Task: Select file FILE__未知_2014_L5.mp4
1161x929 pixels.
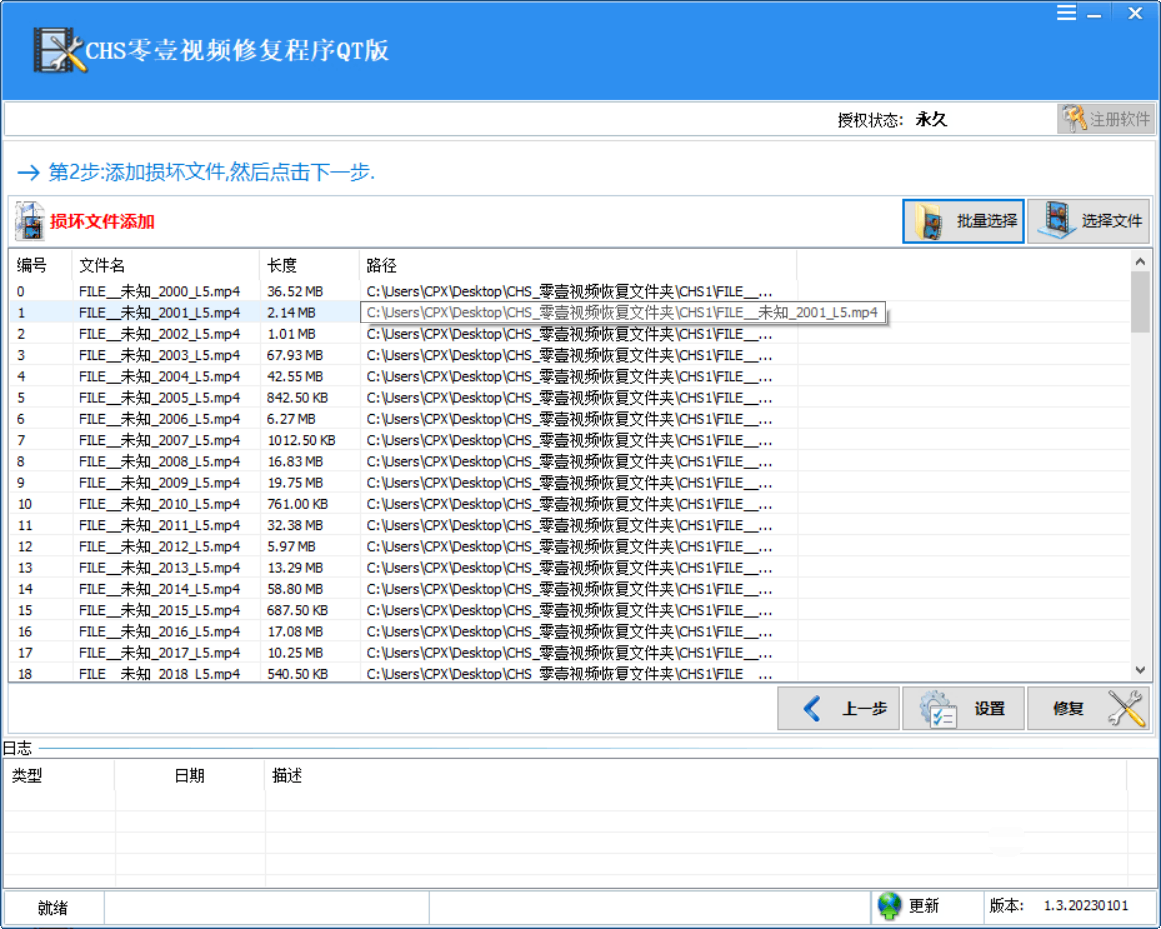Action: 159,589
